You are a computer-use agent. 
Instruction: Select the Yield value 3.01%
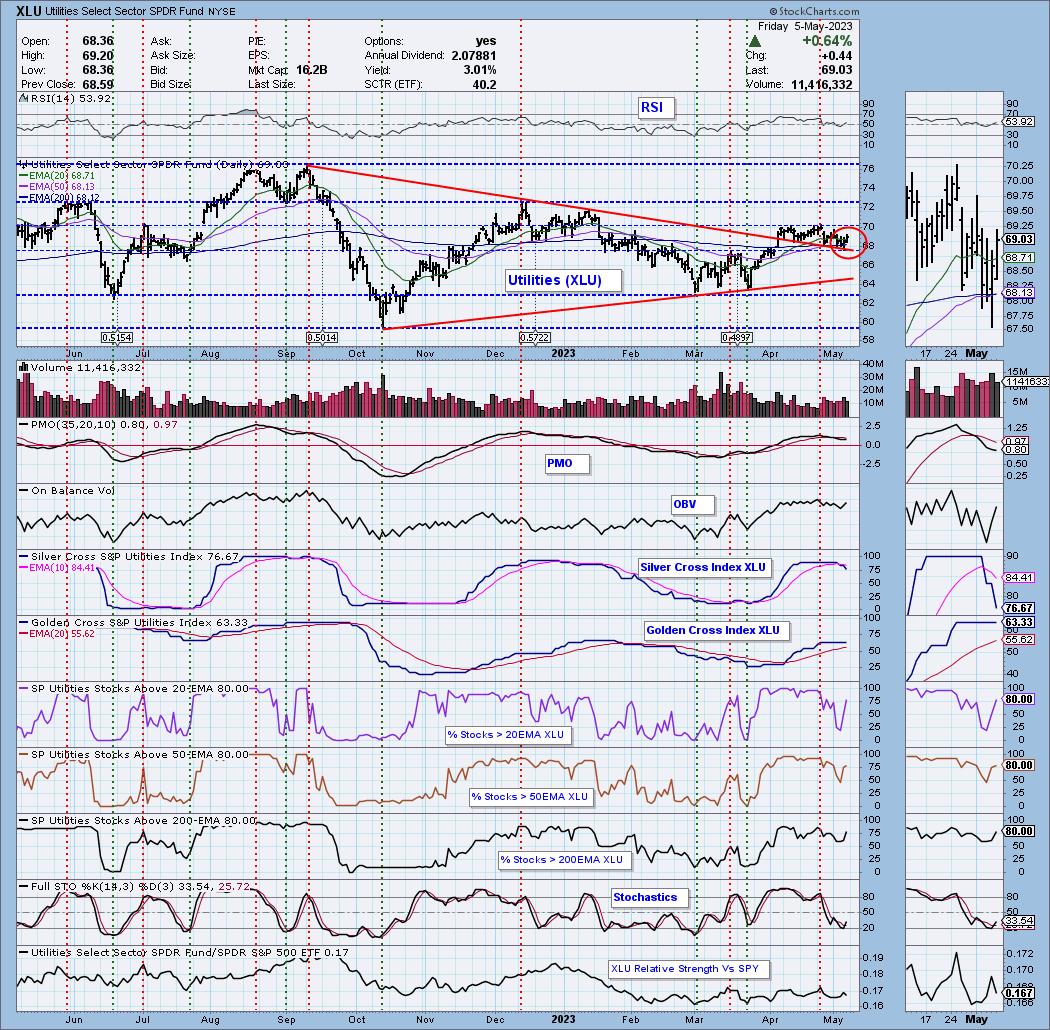tap(479, 70)
